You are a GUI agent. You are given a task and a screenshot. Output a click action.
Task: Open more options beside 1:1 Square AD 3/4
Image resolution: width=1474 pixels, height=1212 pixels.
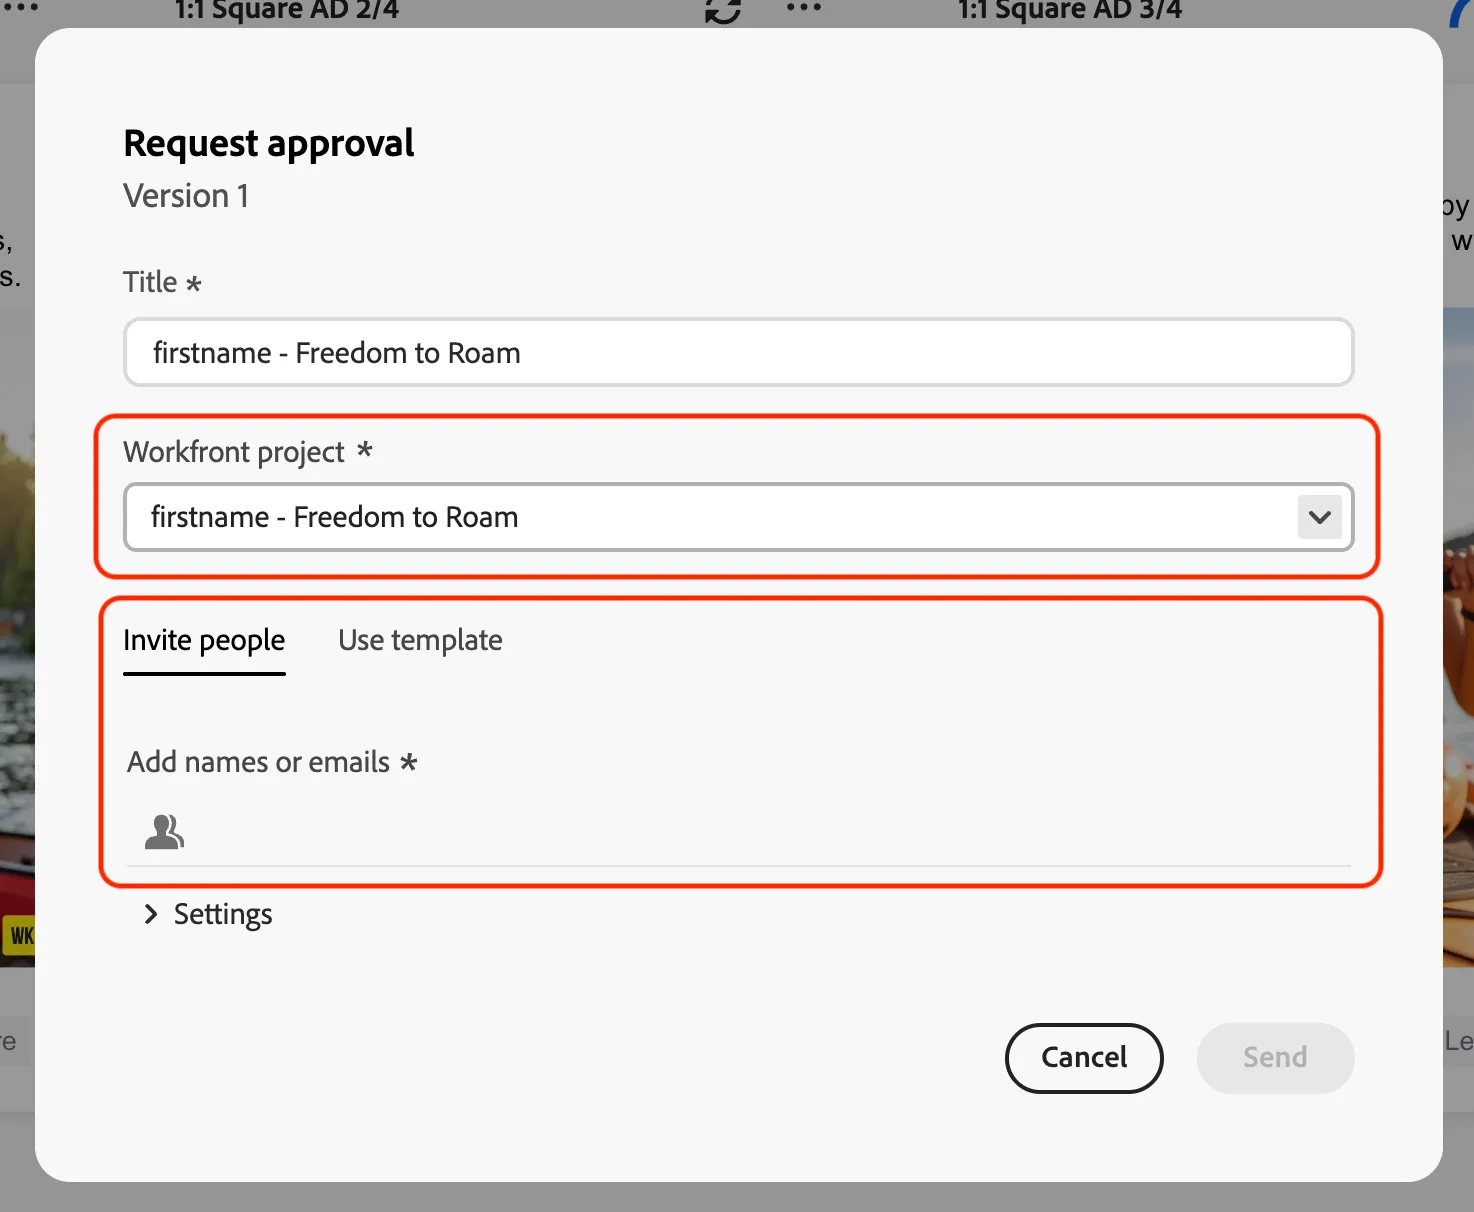[803, 8]
